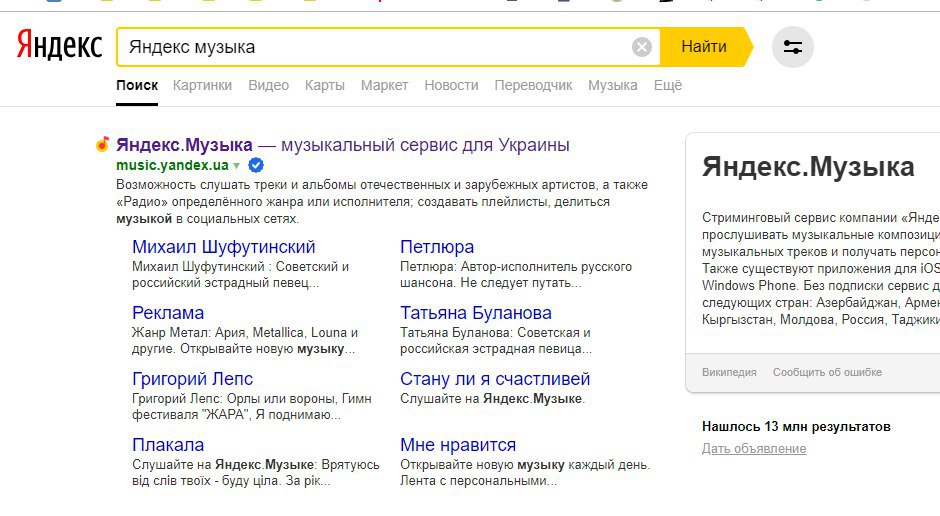
Task: Open the Михаил Шуфутинский sitelink
Action: coord(224,247)
